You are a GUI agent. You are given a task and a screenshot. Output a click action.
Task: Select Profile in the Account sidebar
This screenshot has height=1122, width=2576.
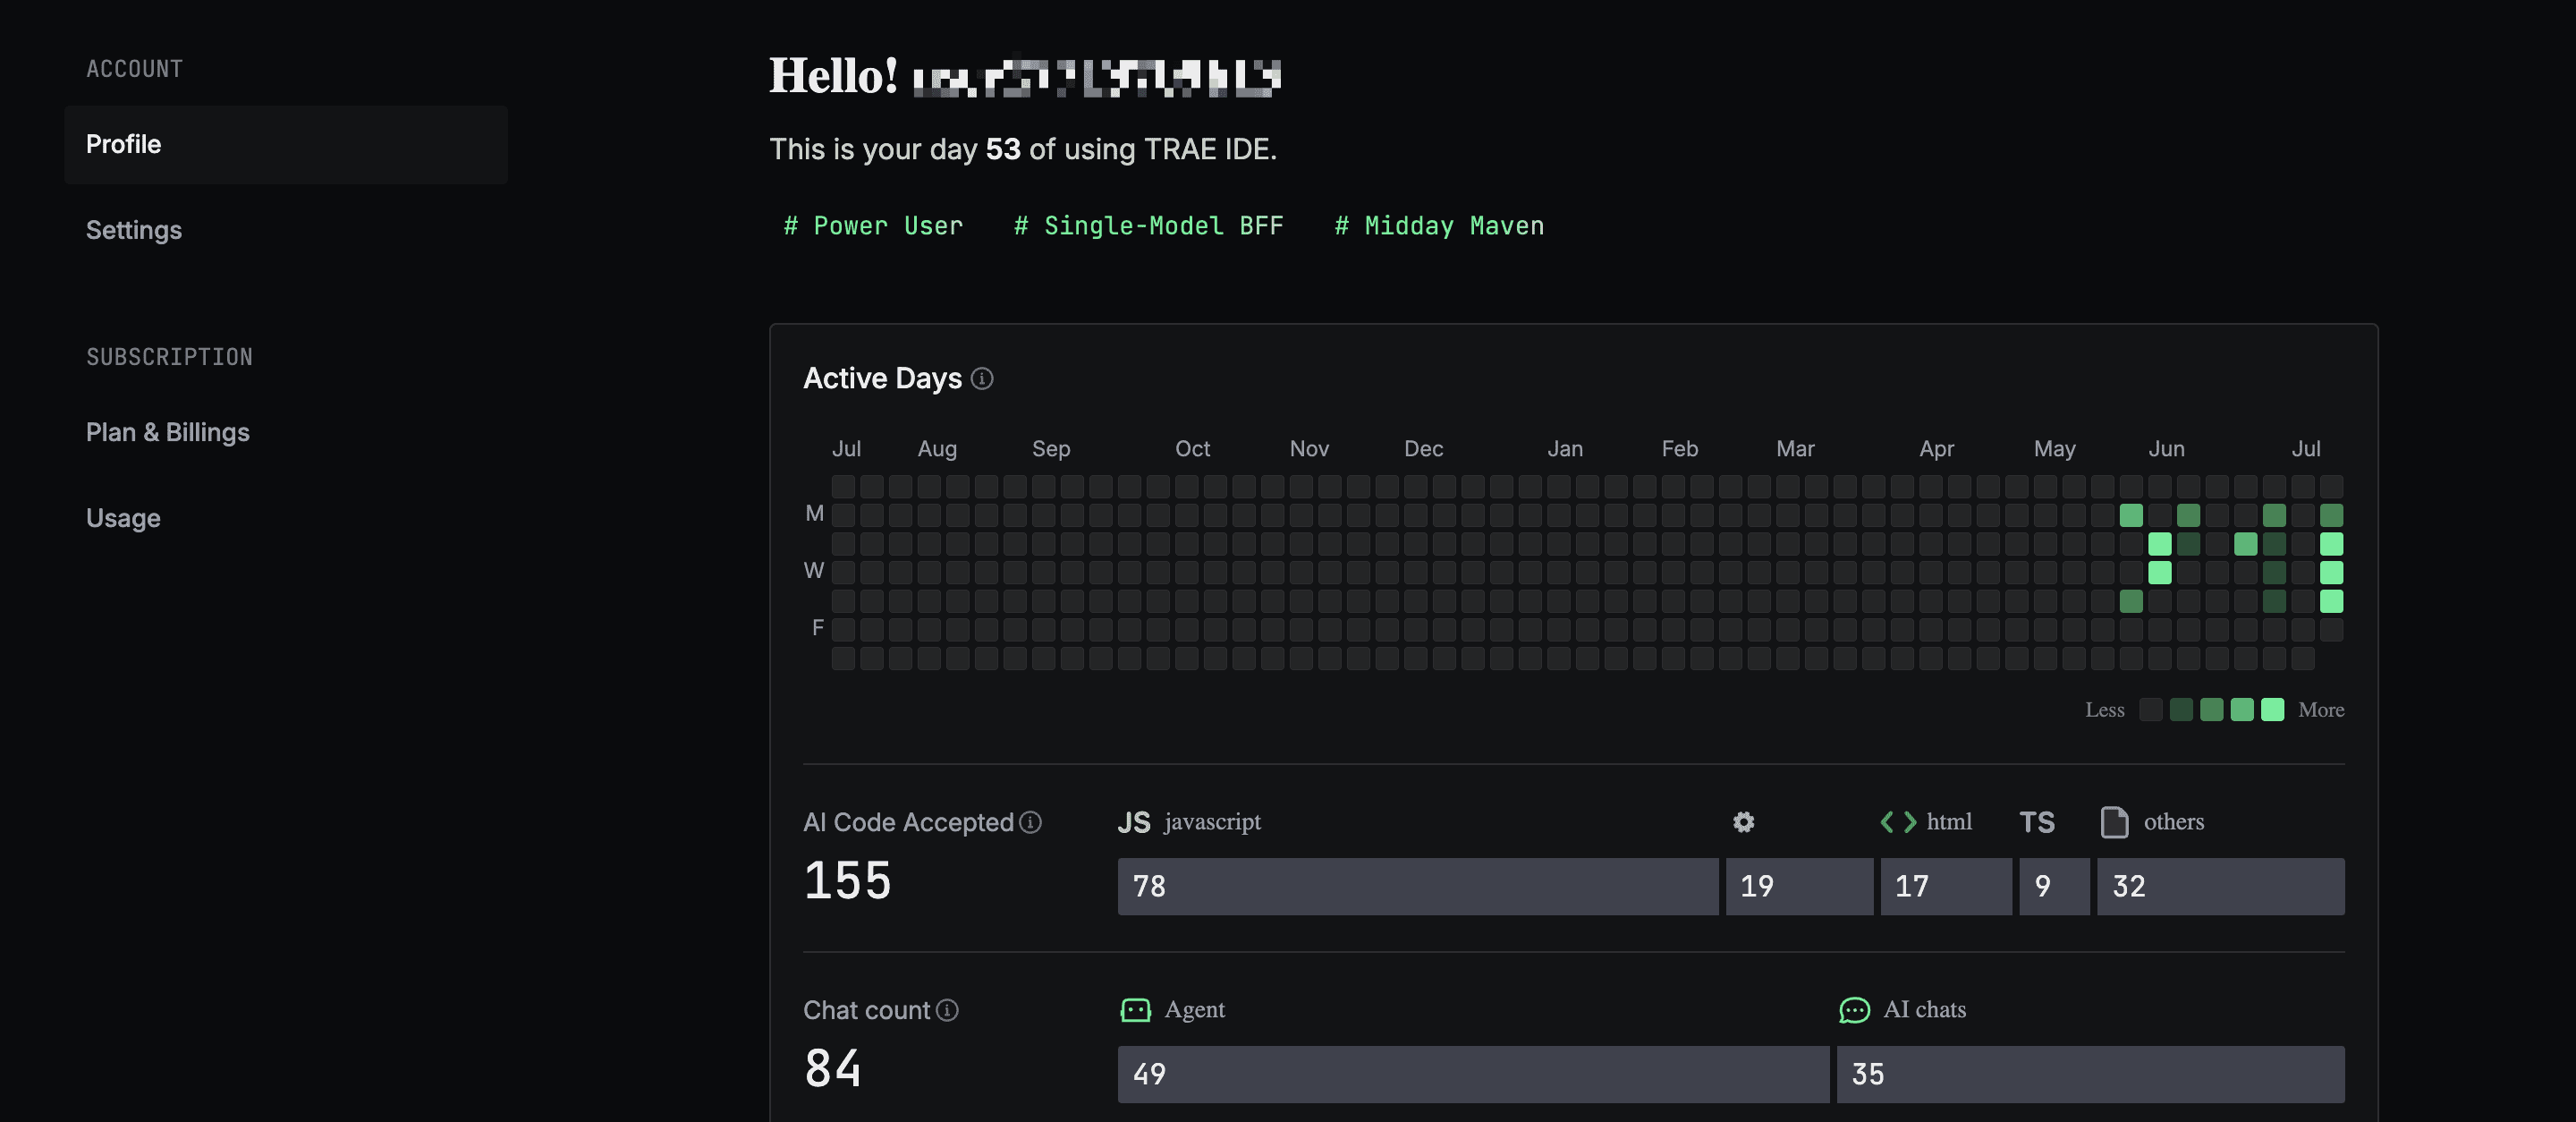pos(123,144)
